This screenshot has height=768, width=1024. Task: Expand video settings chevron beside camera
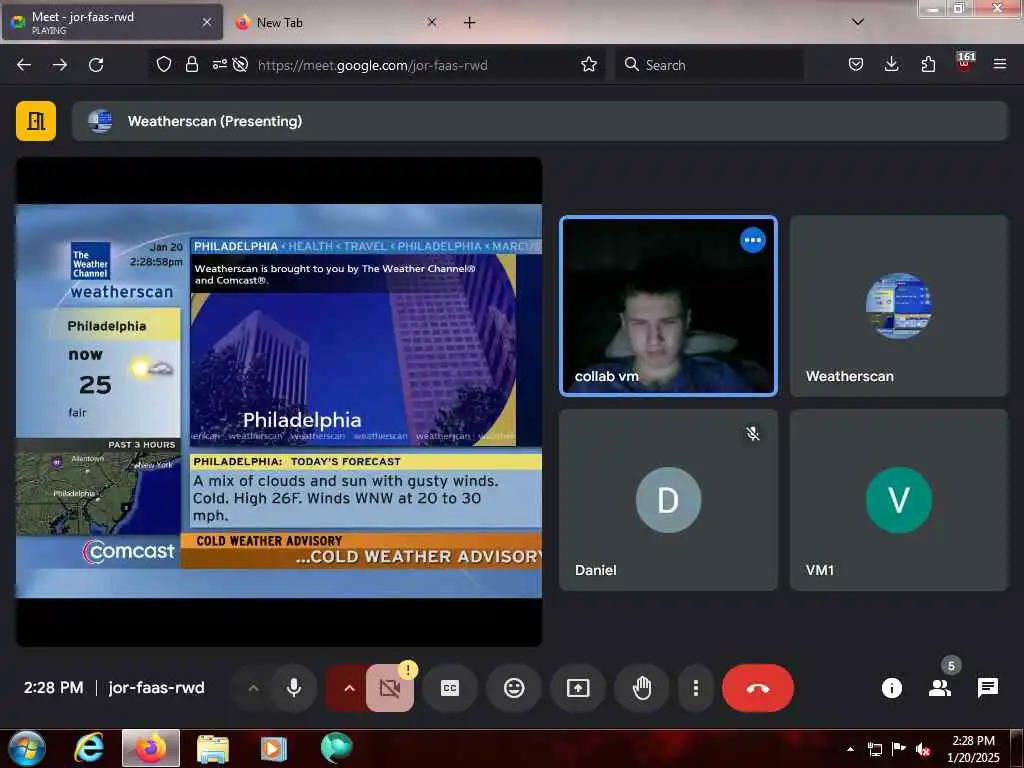click(x=349, y=688)
